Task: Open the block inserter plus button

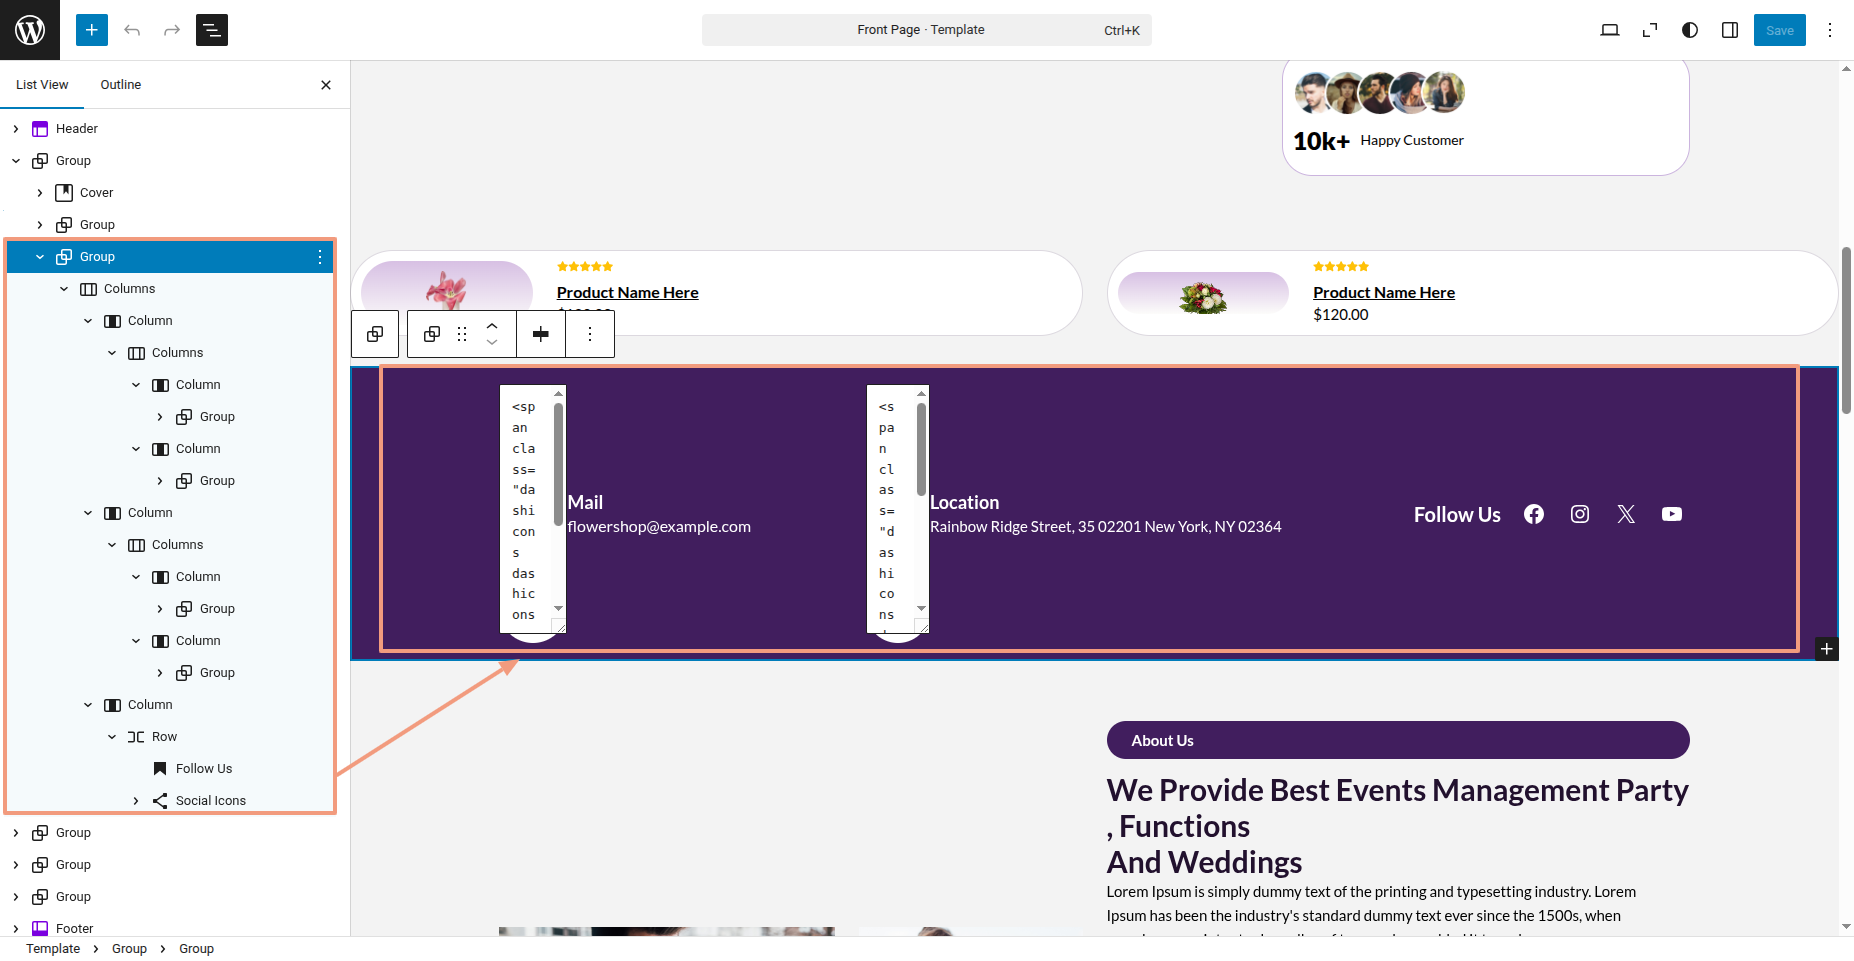Action: 92,30
